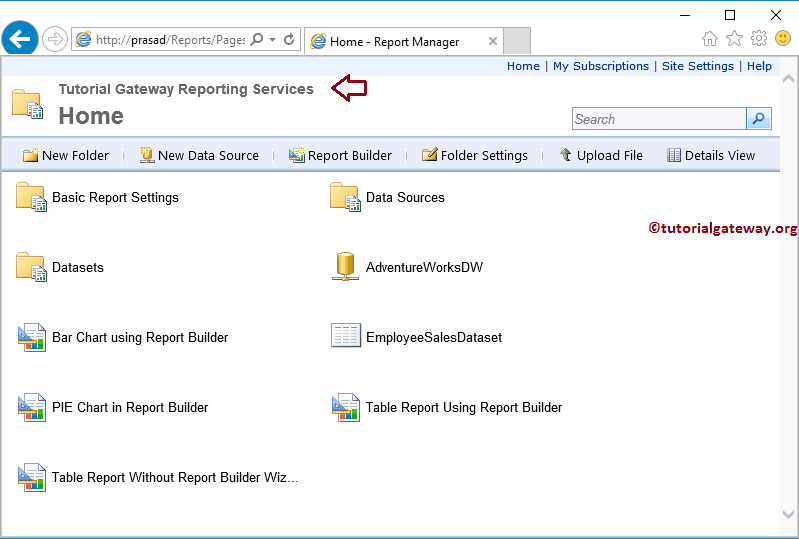Viewport: 799px width, 539px height.
Task: Select New Data Source text in toolbar
Action: coord(208,155)
